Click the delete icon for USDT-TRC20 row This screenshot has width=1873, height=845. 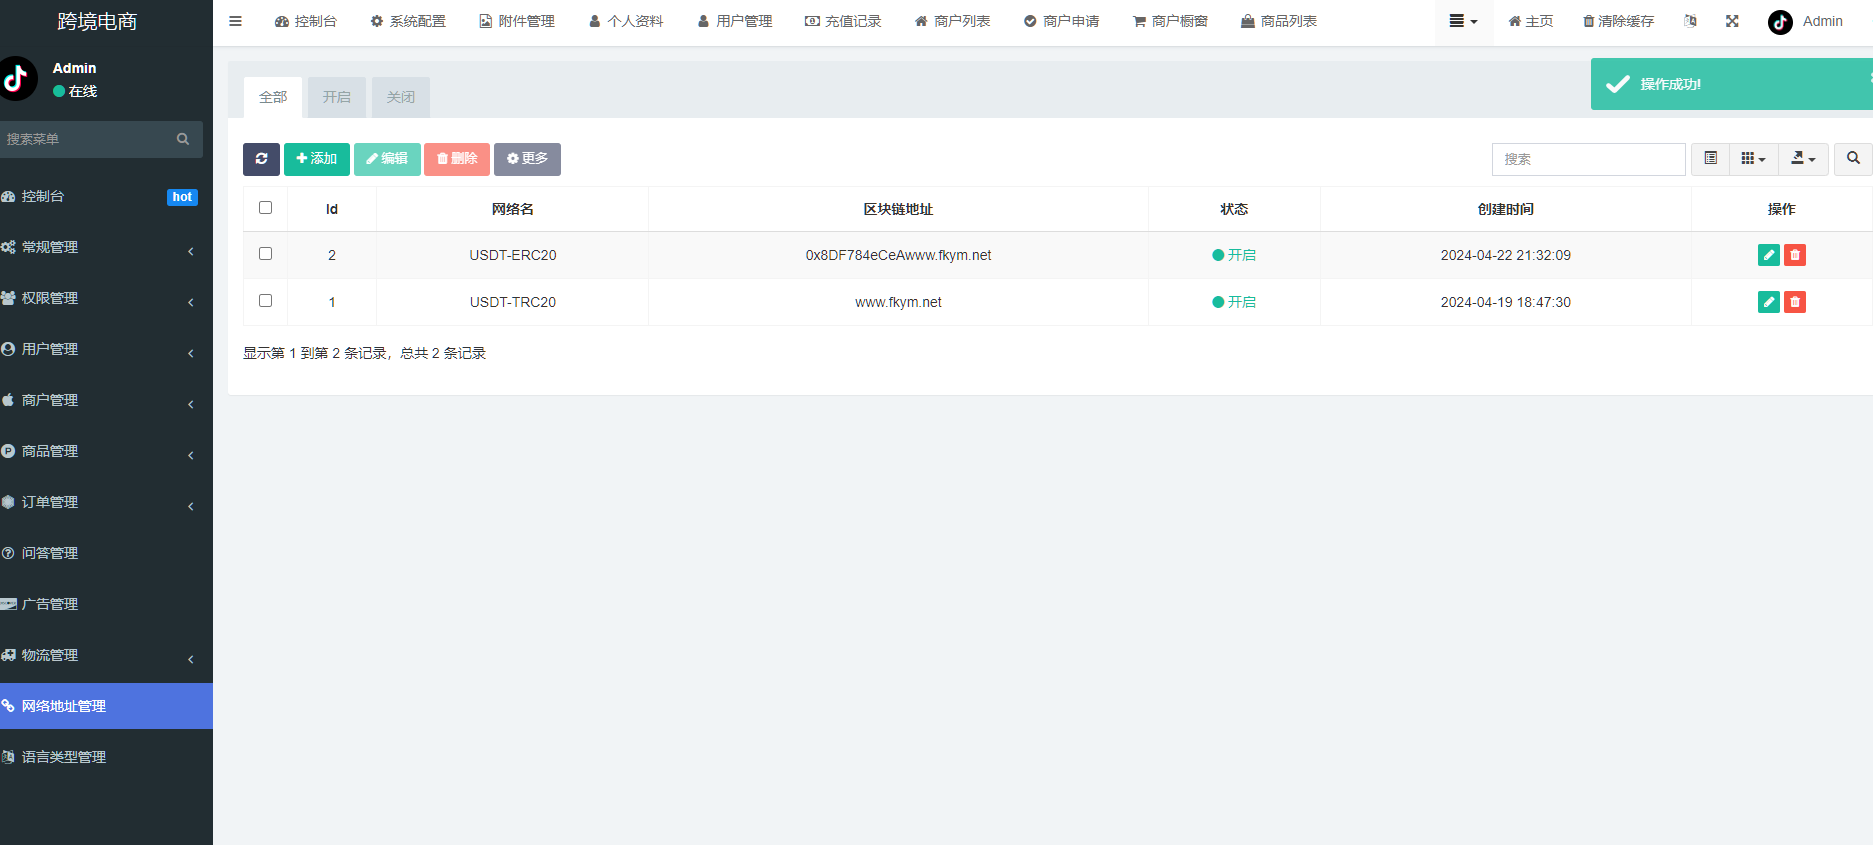coord(1795,302)
